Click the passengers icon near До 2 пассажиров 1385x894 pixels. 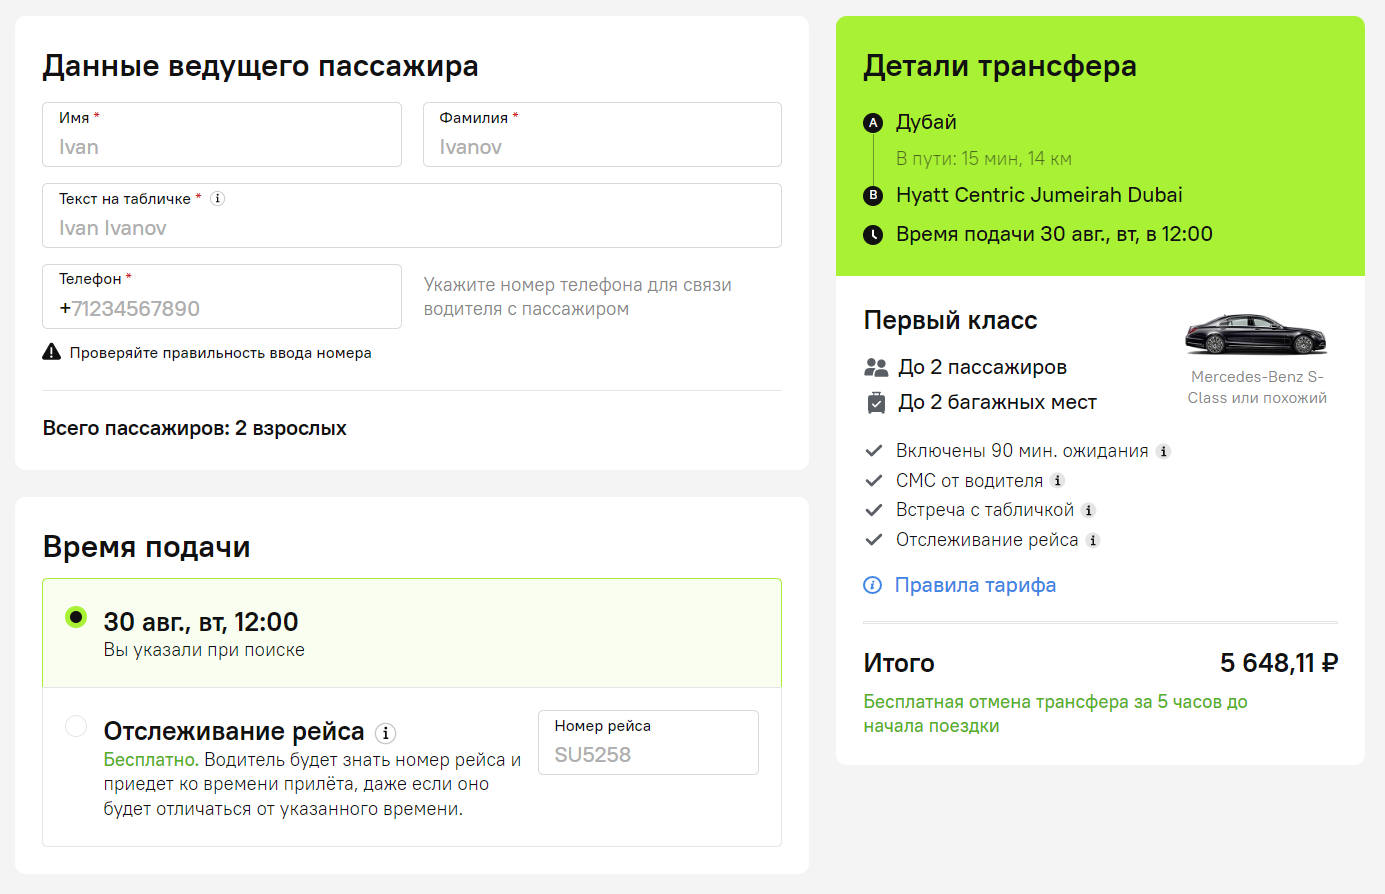pyautogui.click(x=876, y=367)
